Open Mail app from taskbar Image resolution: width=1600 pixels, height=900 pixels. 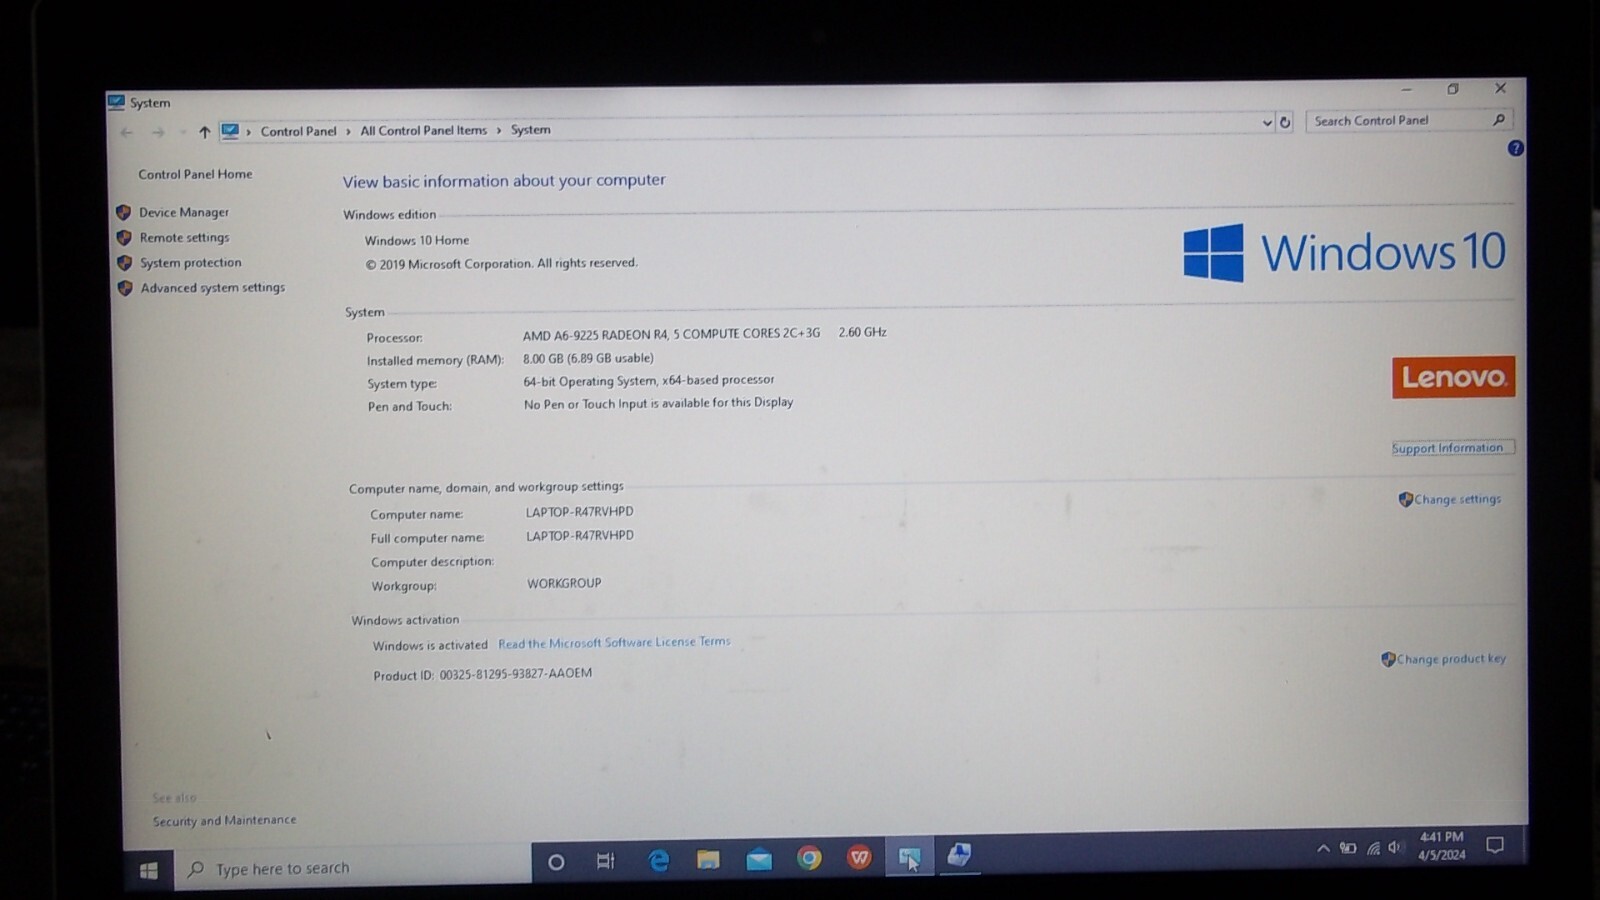759,859
